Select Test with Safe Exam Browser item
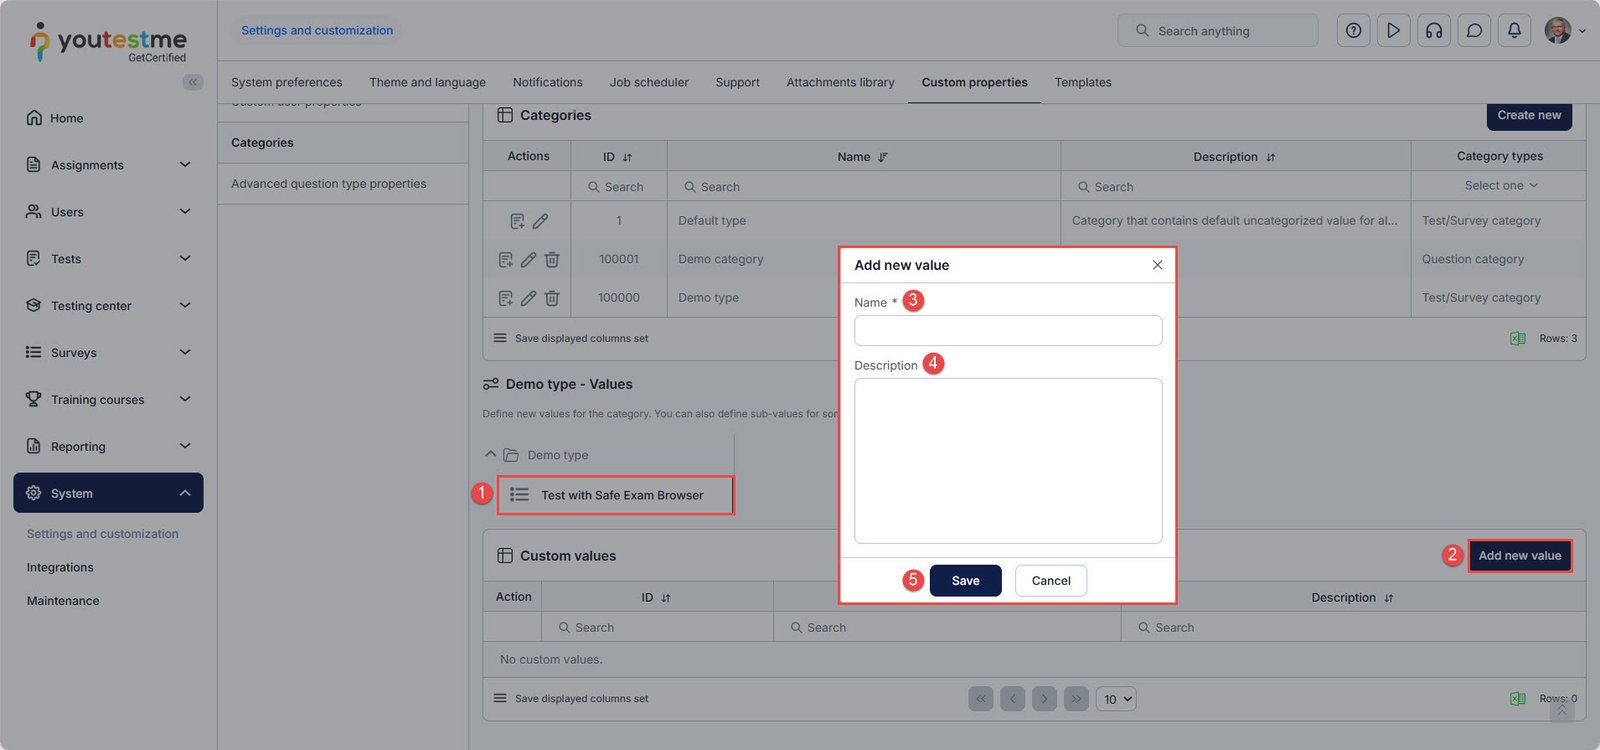Screen dimensions: 1600x750 tap(621, 495)
